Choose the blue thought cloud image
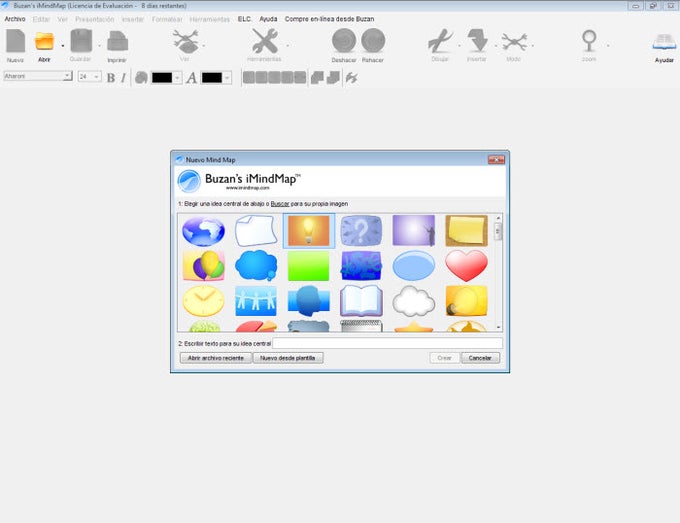680x523 pixels. (256, 265)
